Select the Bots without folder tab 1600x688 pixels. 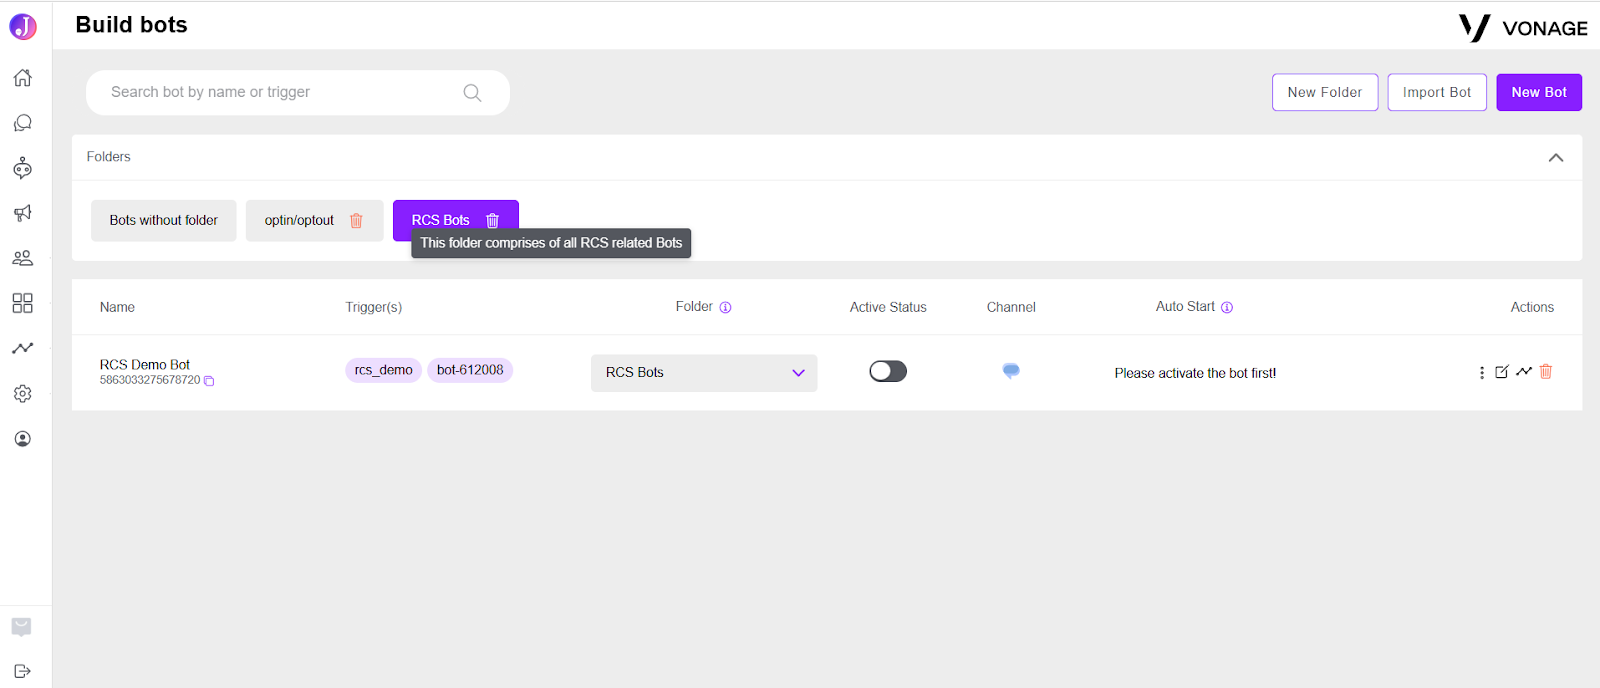coord(164,221)
